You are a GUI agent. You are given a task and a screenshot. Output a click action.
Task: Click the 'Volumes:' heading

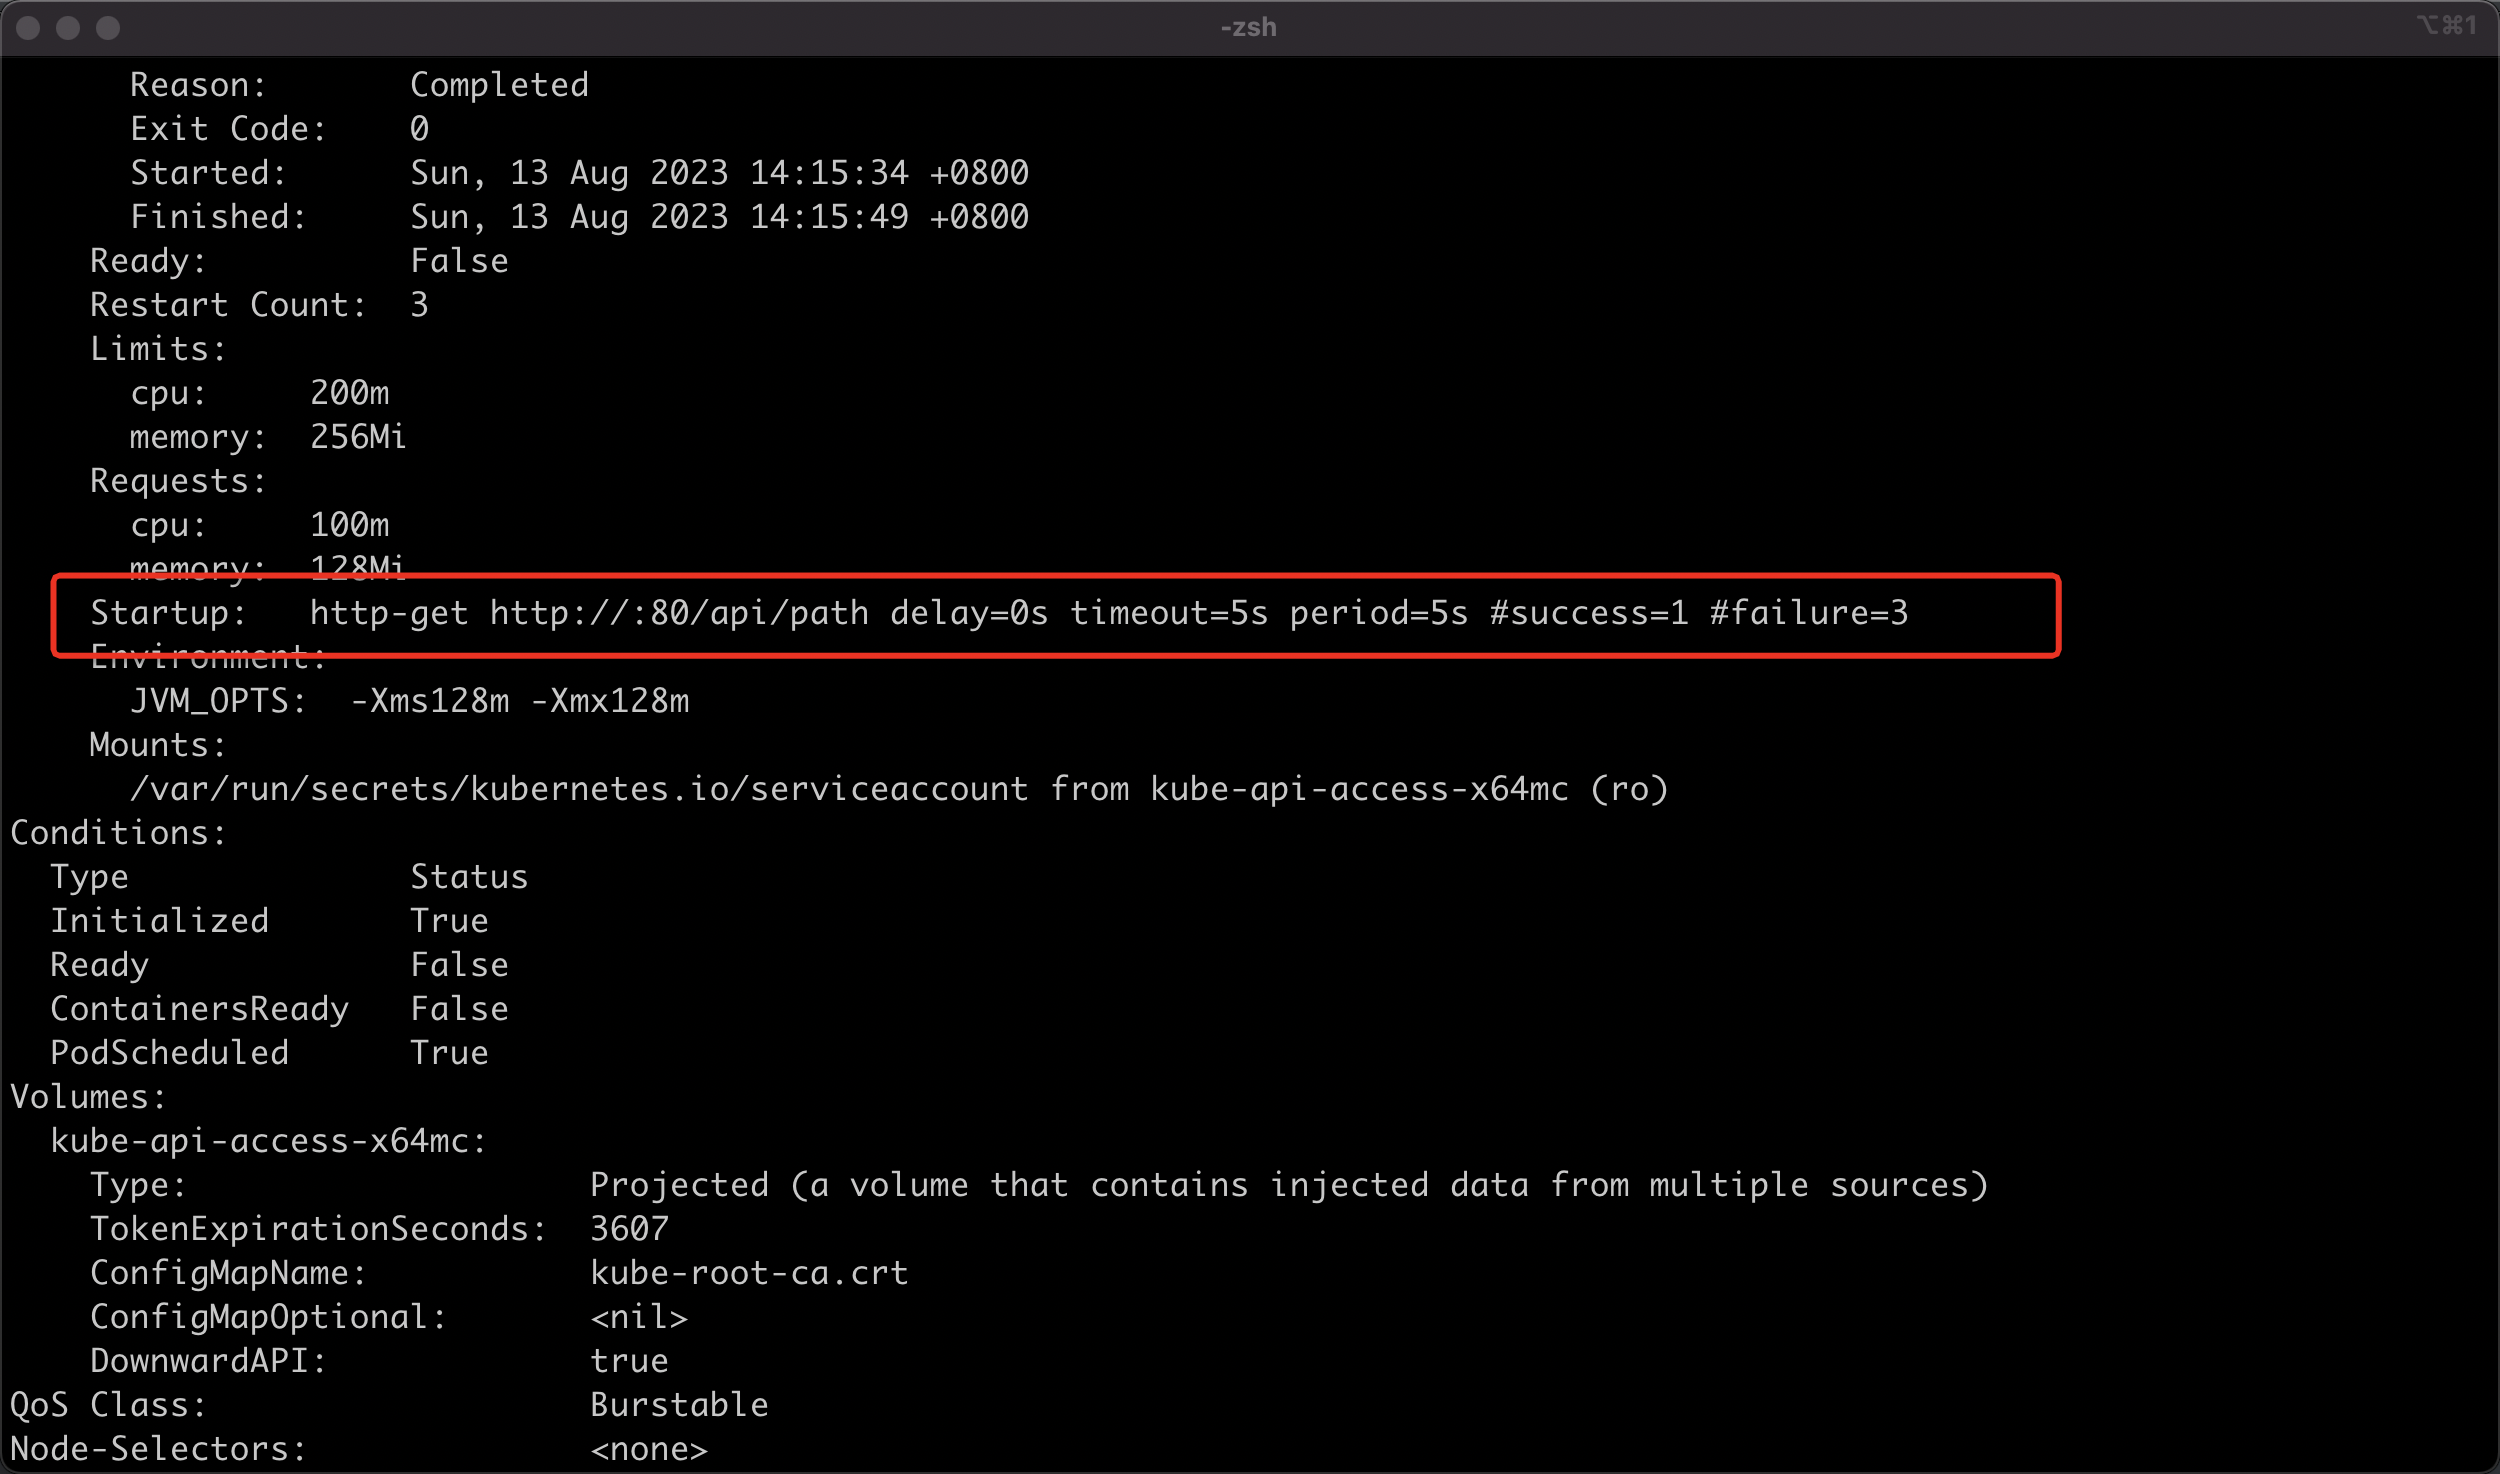click(88, 1097)
